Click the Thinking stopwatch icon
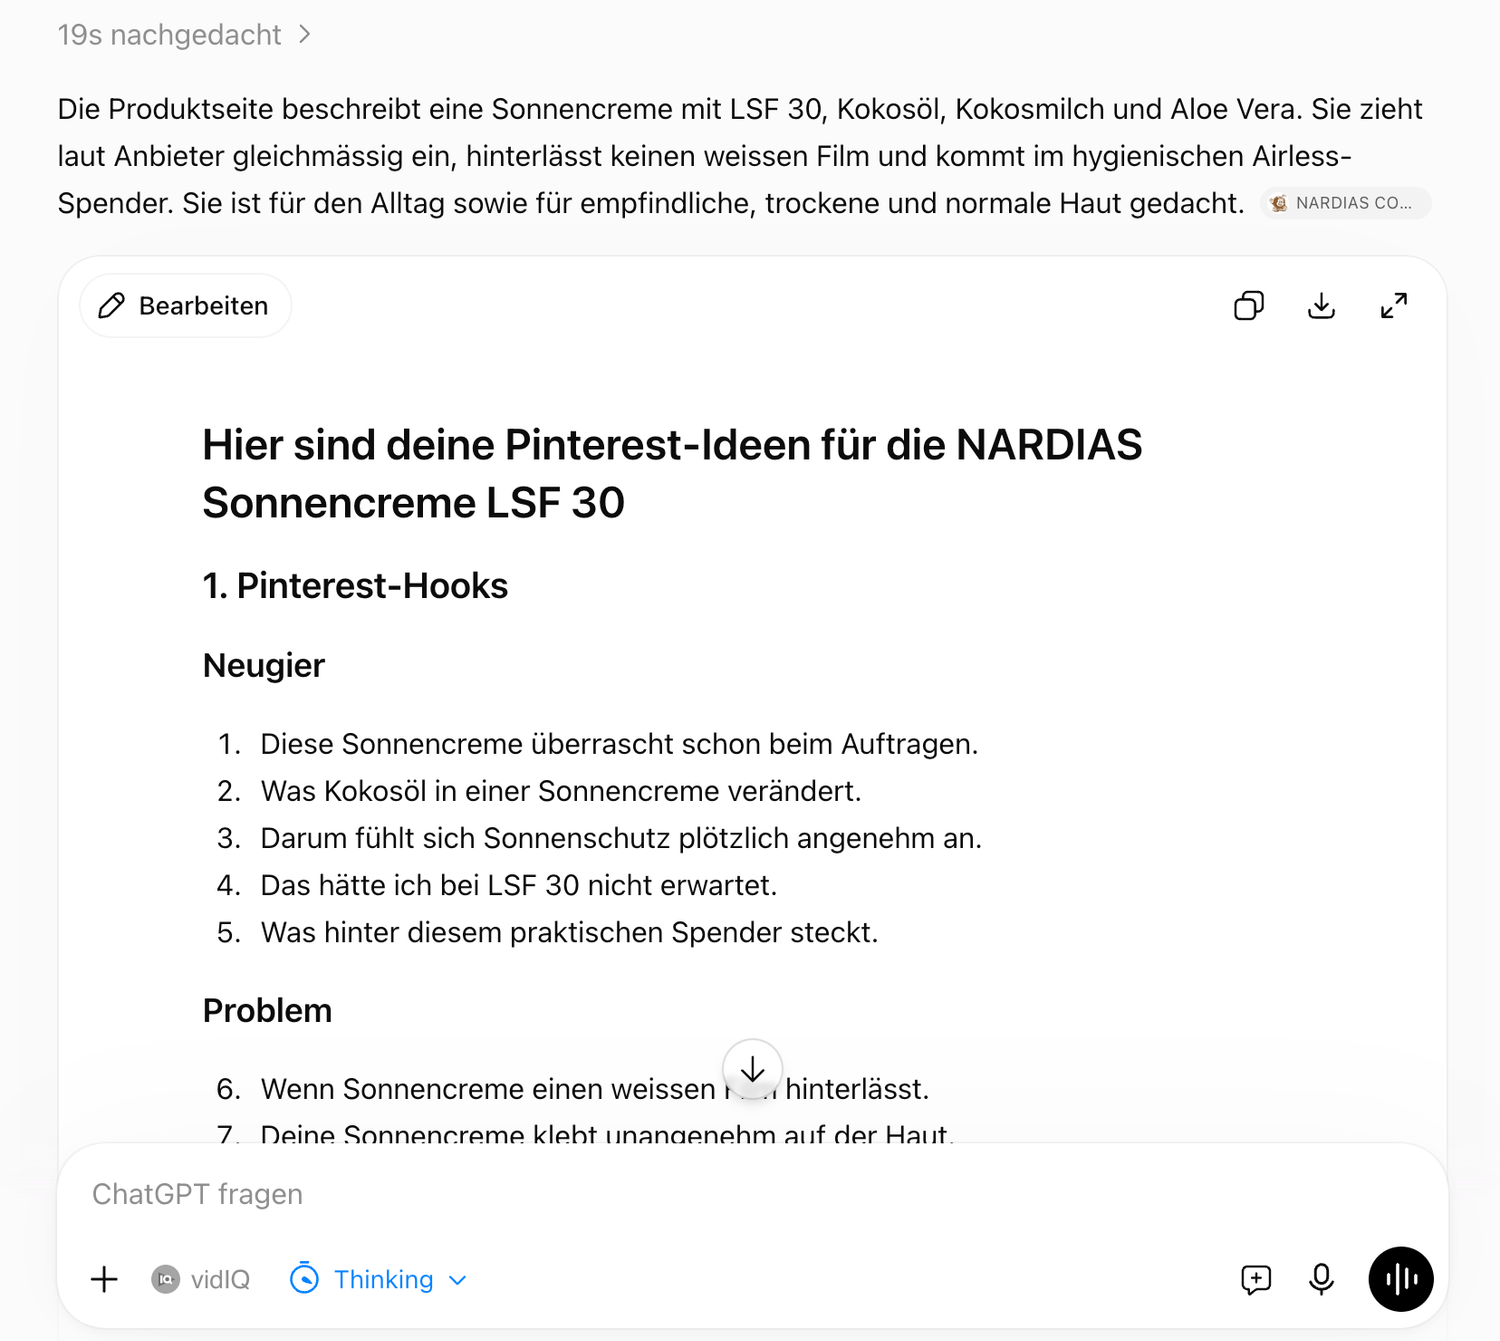Viewport: 1500px width, 1341px height. point(304,1278)
